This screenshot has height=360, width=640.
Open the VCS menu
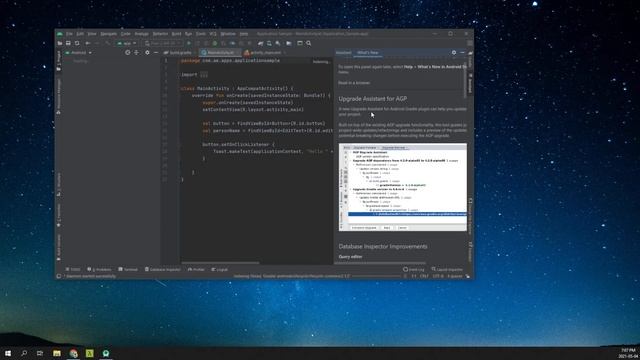pos(213,34)
